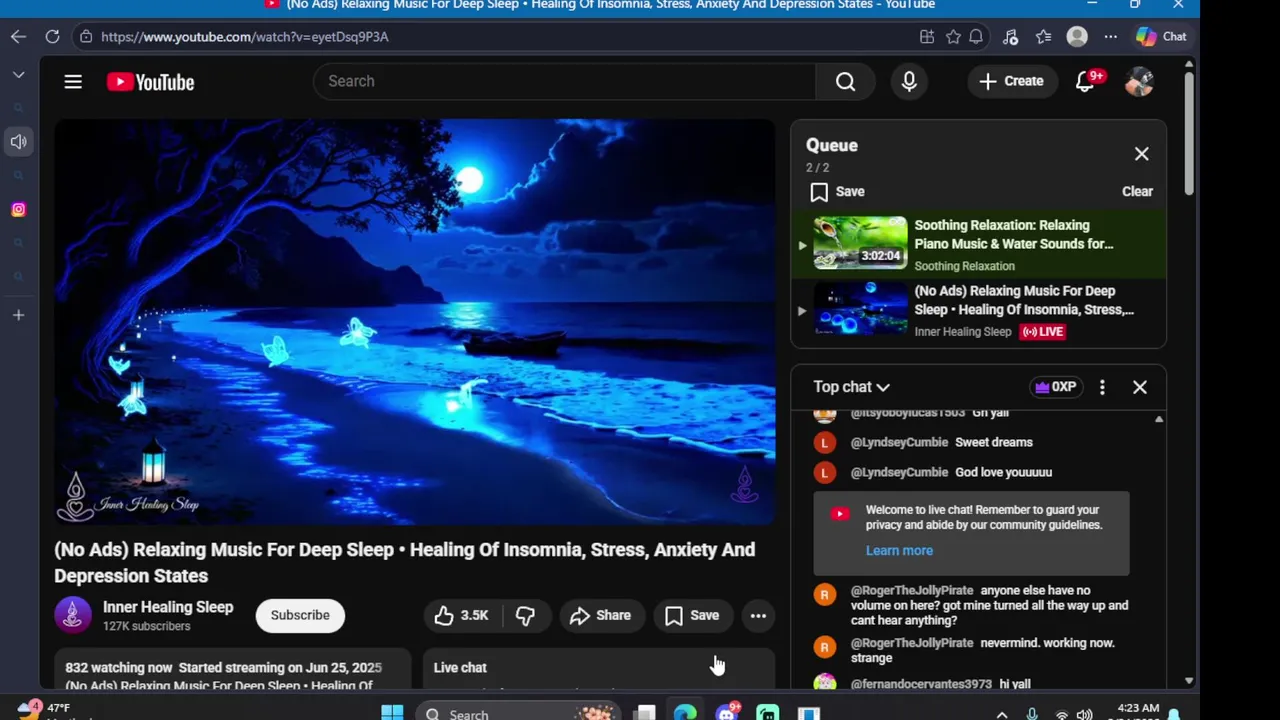1280x720 pixels.
Task: Click the audio tab in vertical tab strip
Action: coord(18,142)
